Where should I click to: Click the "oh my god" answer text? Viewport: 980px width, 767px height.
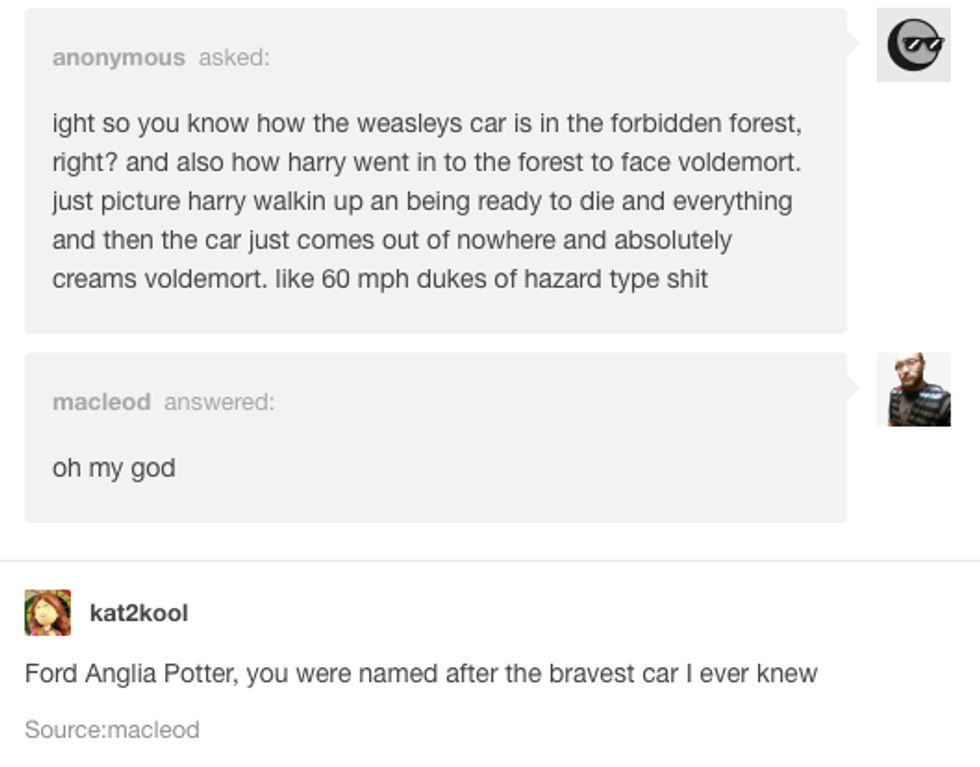[x=113, y=468]
